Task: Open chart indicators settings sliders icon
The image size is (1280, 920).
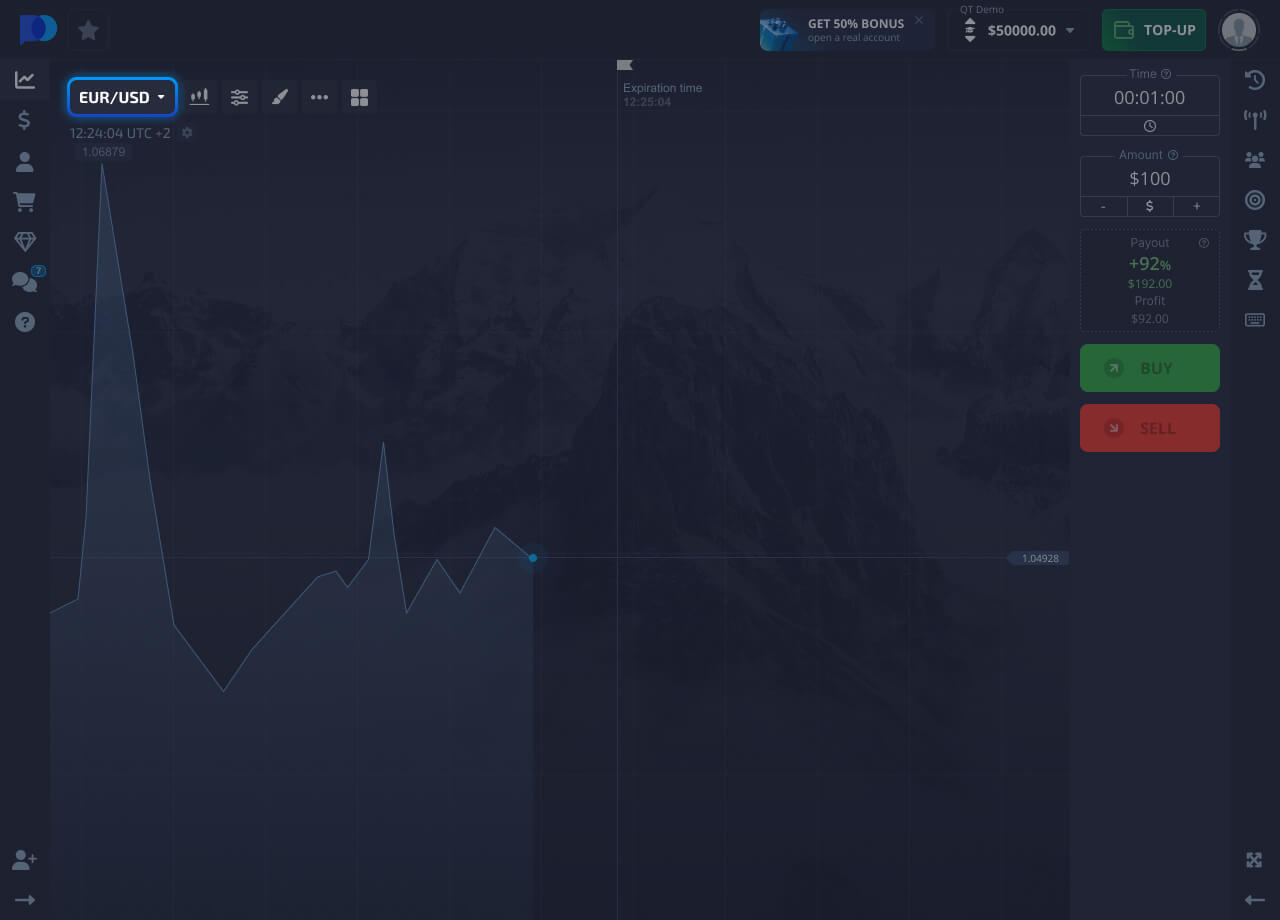Action: click(x=239, y=97)
